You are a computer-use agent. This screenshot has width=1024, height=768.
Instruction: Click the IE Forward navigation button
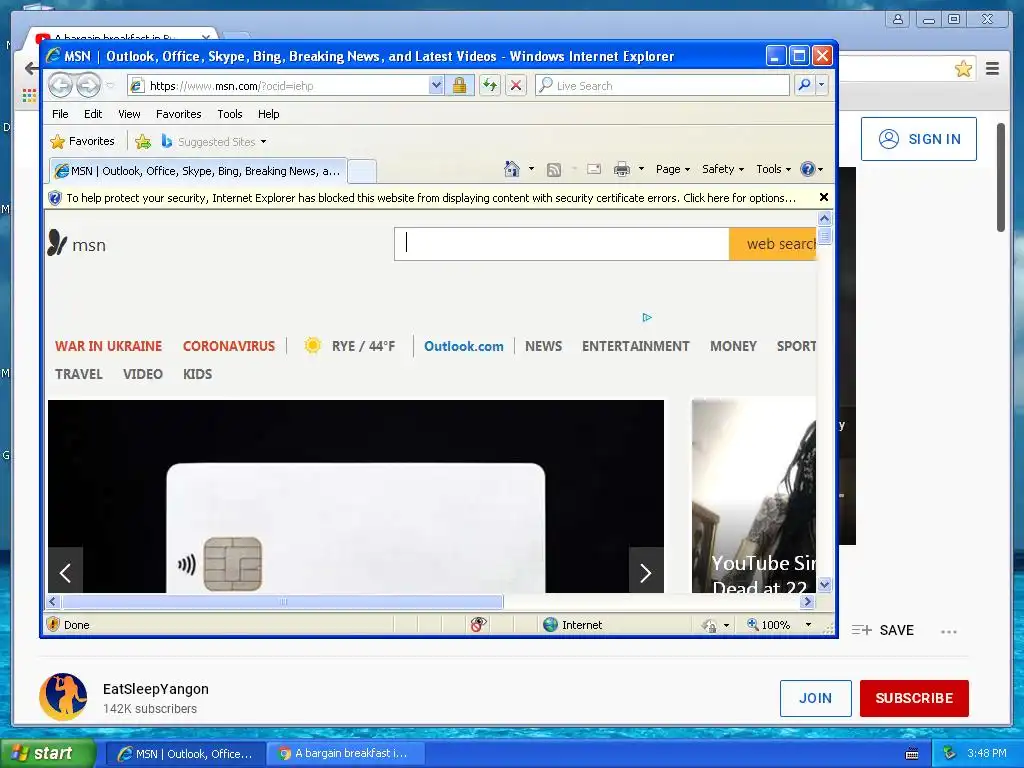(89, 86)
